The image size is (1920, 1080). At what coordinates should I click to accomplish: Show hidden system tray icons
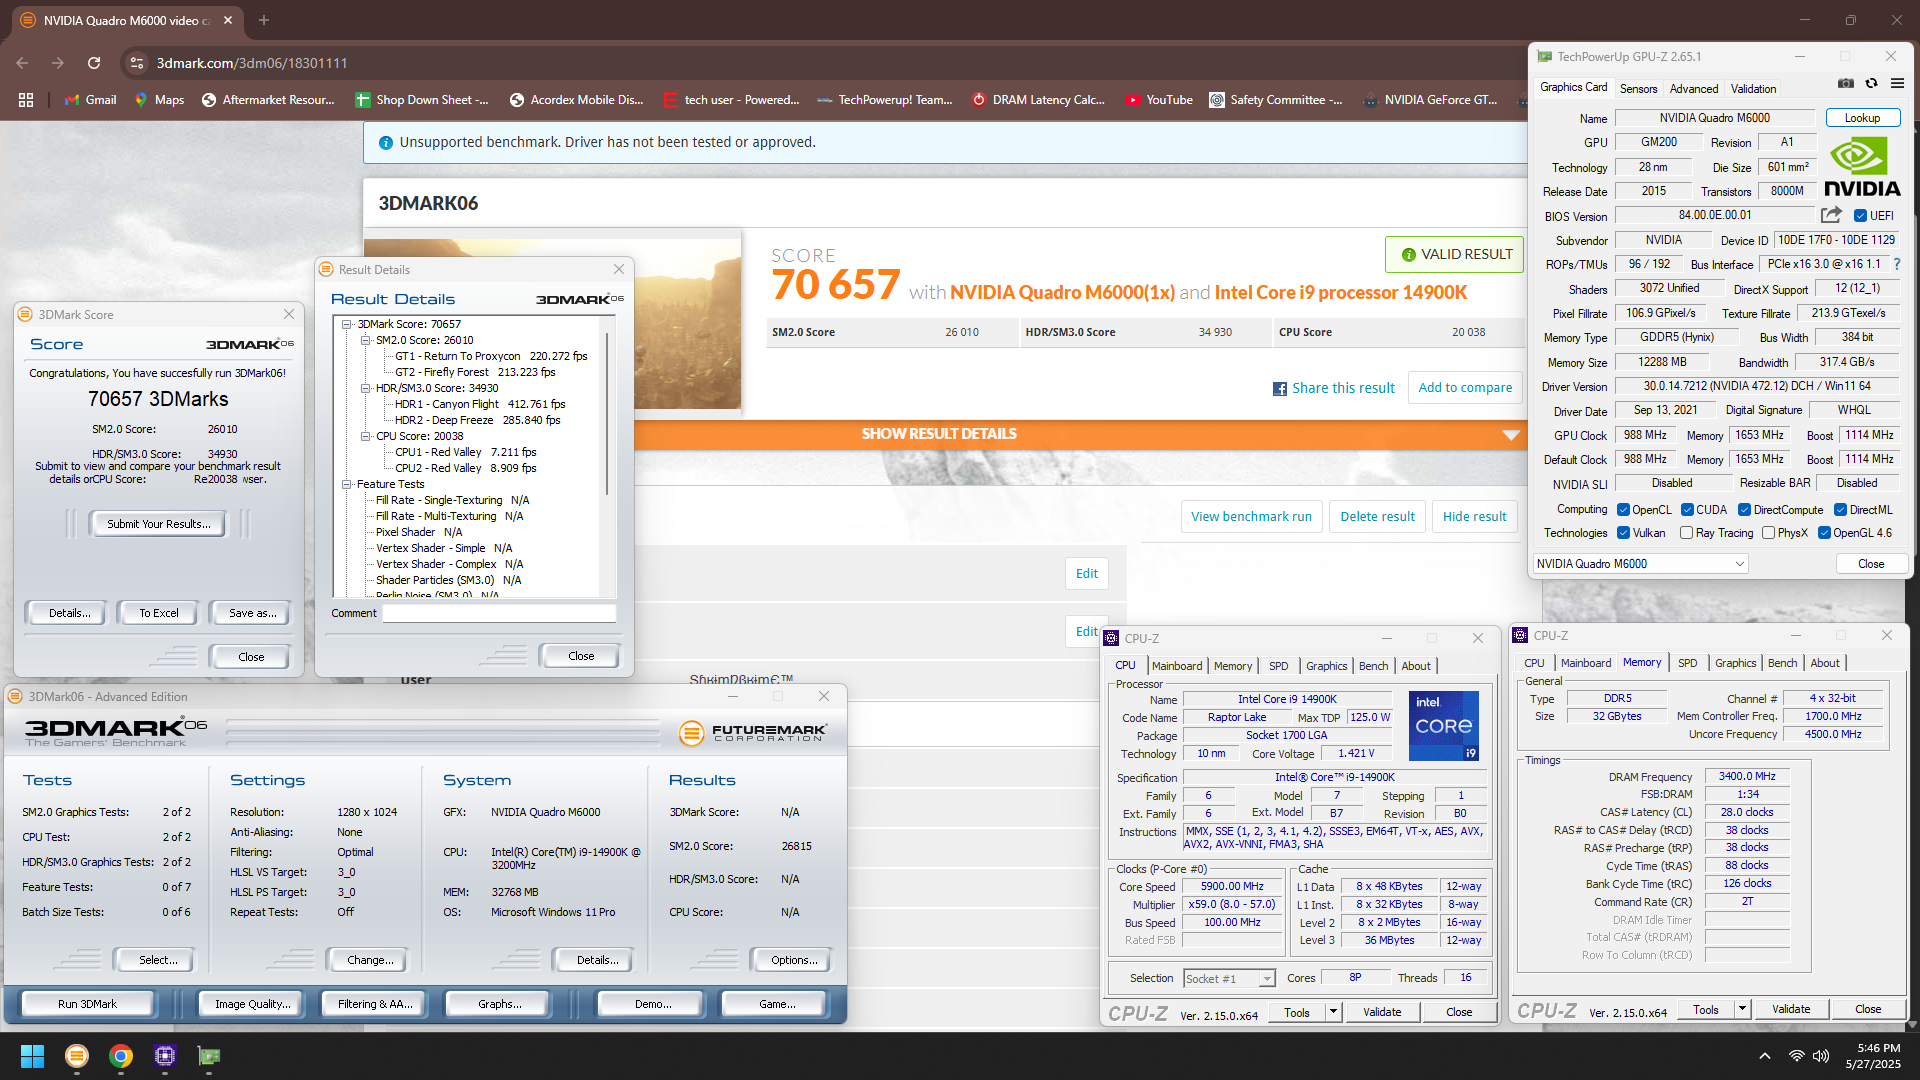(x=1765, y=1056)
